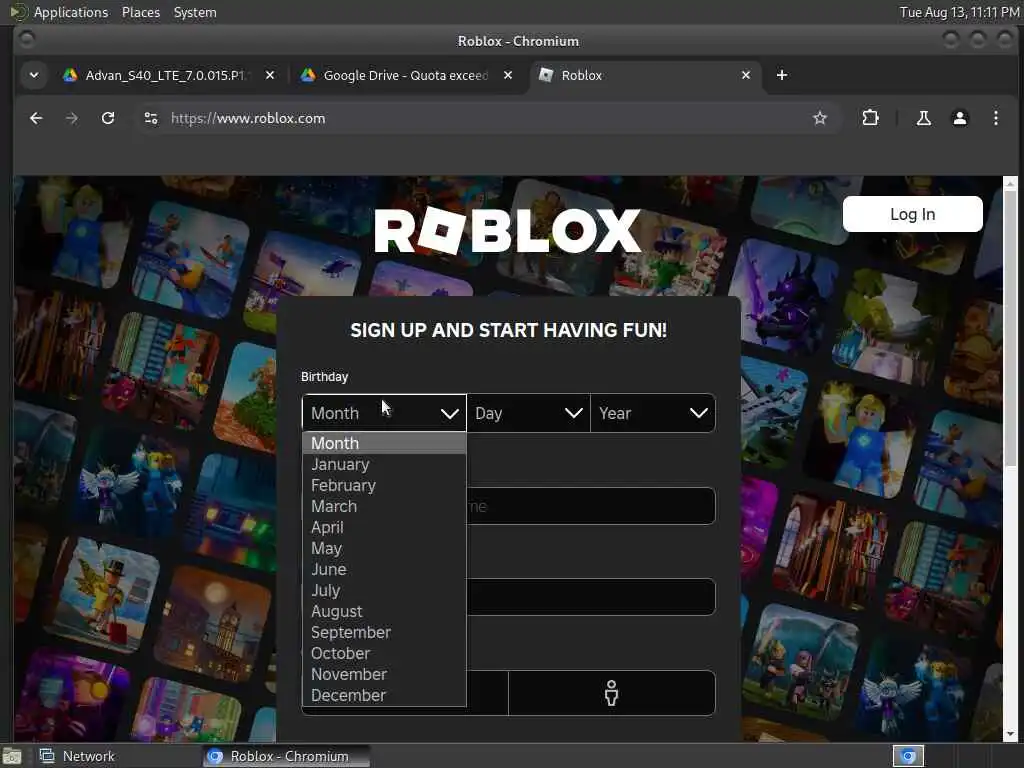The image size is (1024, 768).
Task: Collapse the Month dropdown
Action: [384, 413]
